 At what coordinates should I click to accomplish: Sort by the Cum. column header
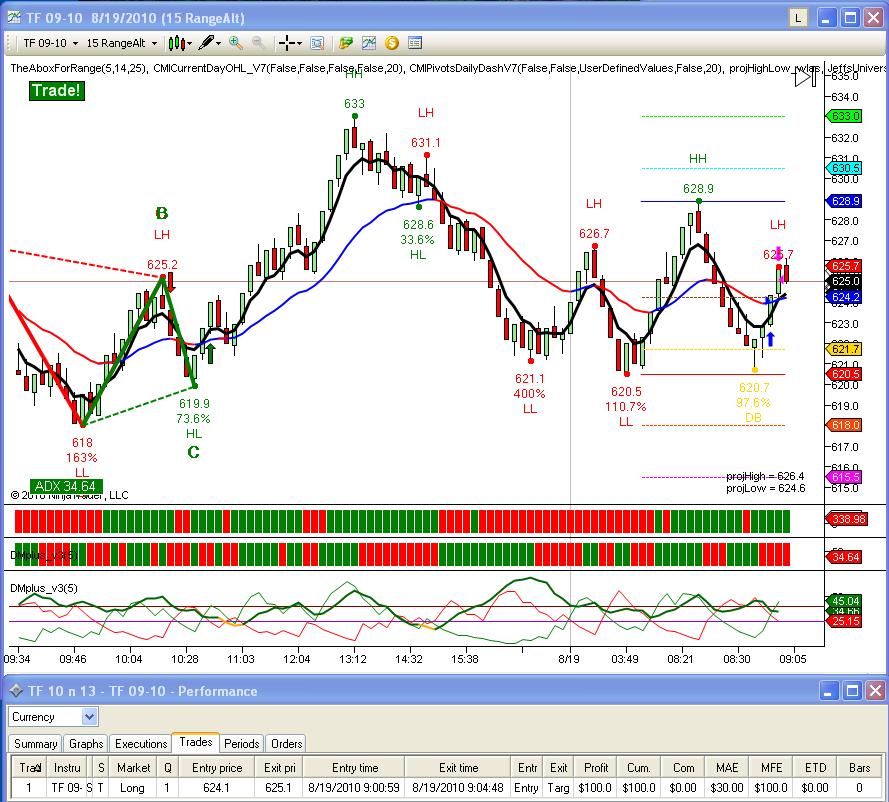(638, 767)
